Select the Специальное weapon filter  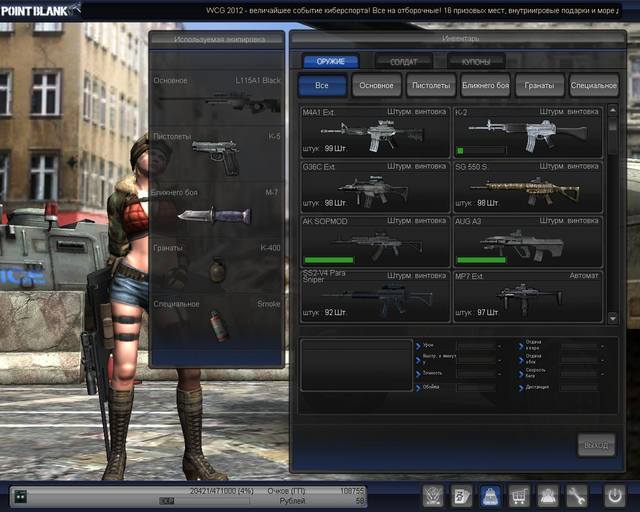[594, 85]
